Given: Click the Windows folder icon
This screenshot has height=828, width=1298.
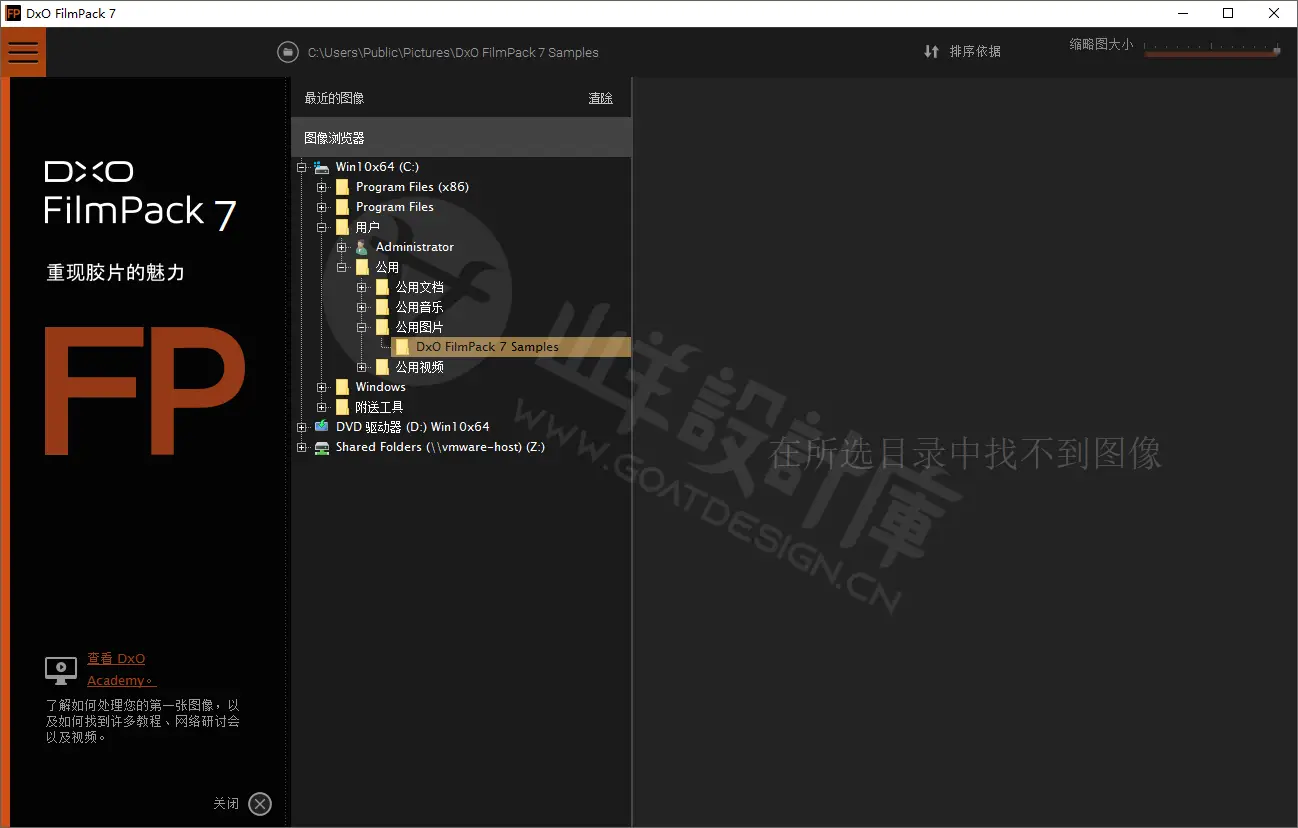Looking at the screenshot, I should pos(342,387).
